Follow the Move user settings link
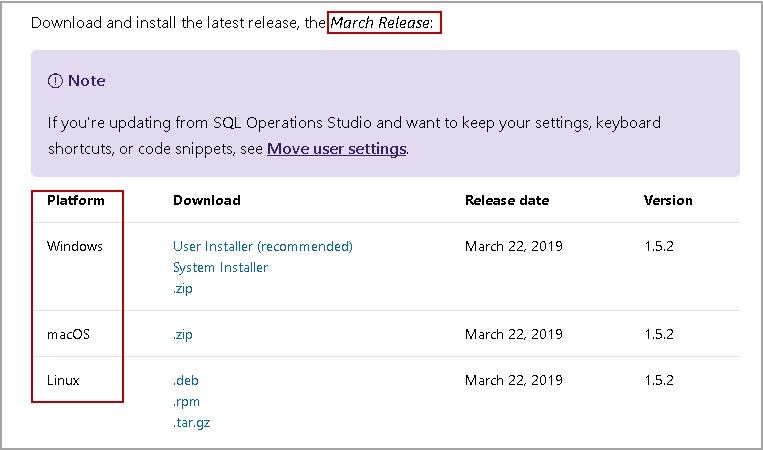763x450 pixels. point(336,149)
